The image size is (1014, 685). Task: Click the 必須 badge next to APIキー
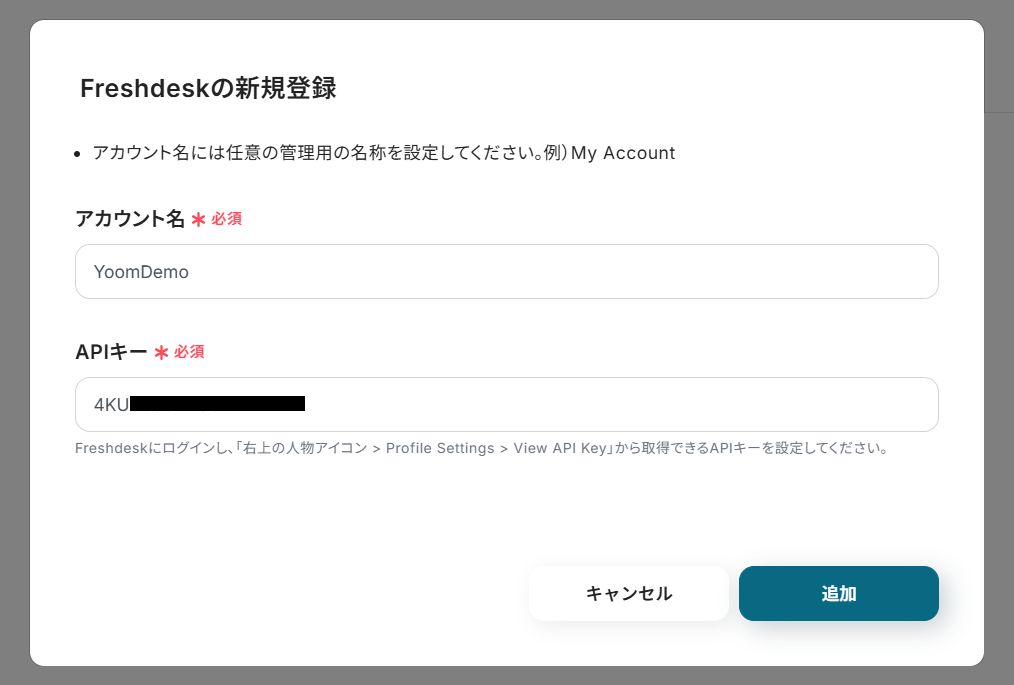189,352
